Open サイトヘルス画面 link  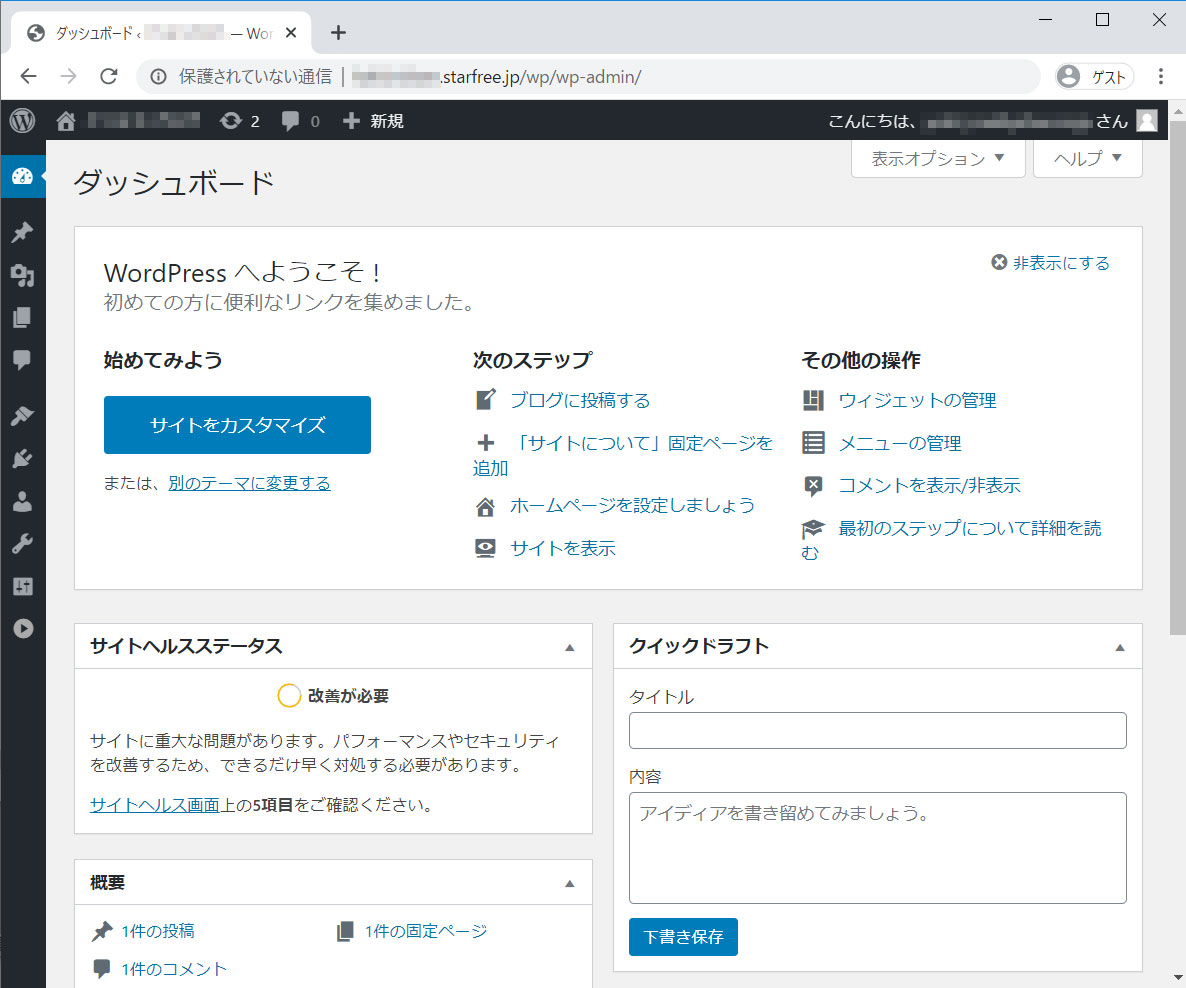(x=154, y=805)
